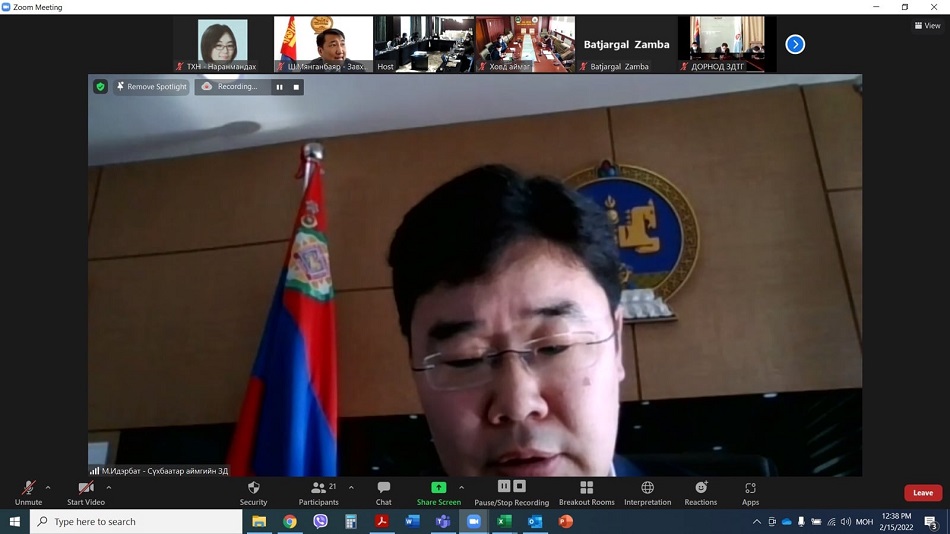
Task: Leave the meeting
Action: (x=922, y=492)
